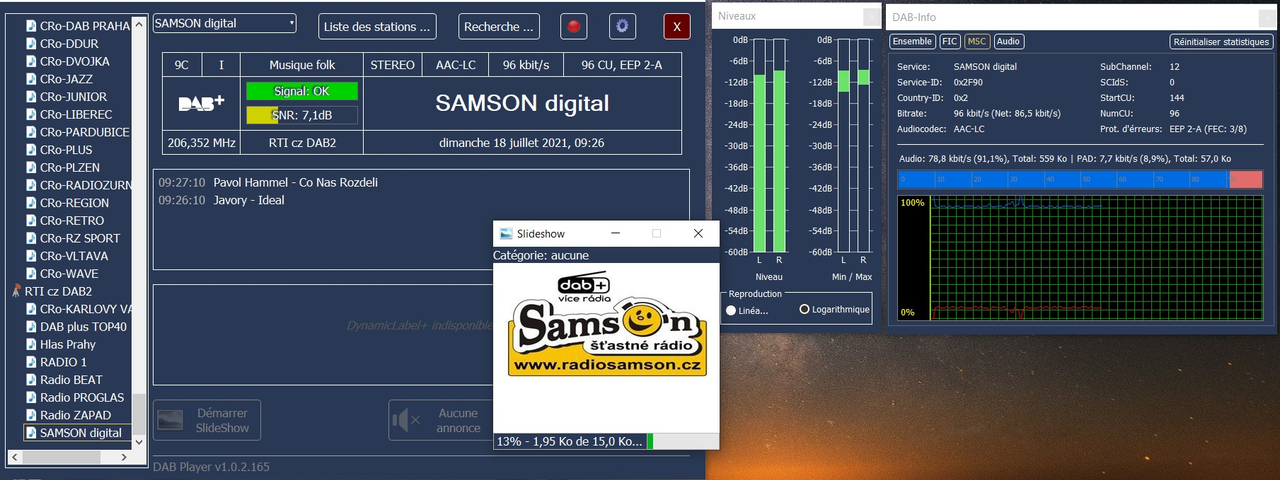Click the yellow SNR: 7,1dB indicator bar
The image size is (1280, 480).
pyautogui.click(x=302, y=115)
